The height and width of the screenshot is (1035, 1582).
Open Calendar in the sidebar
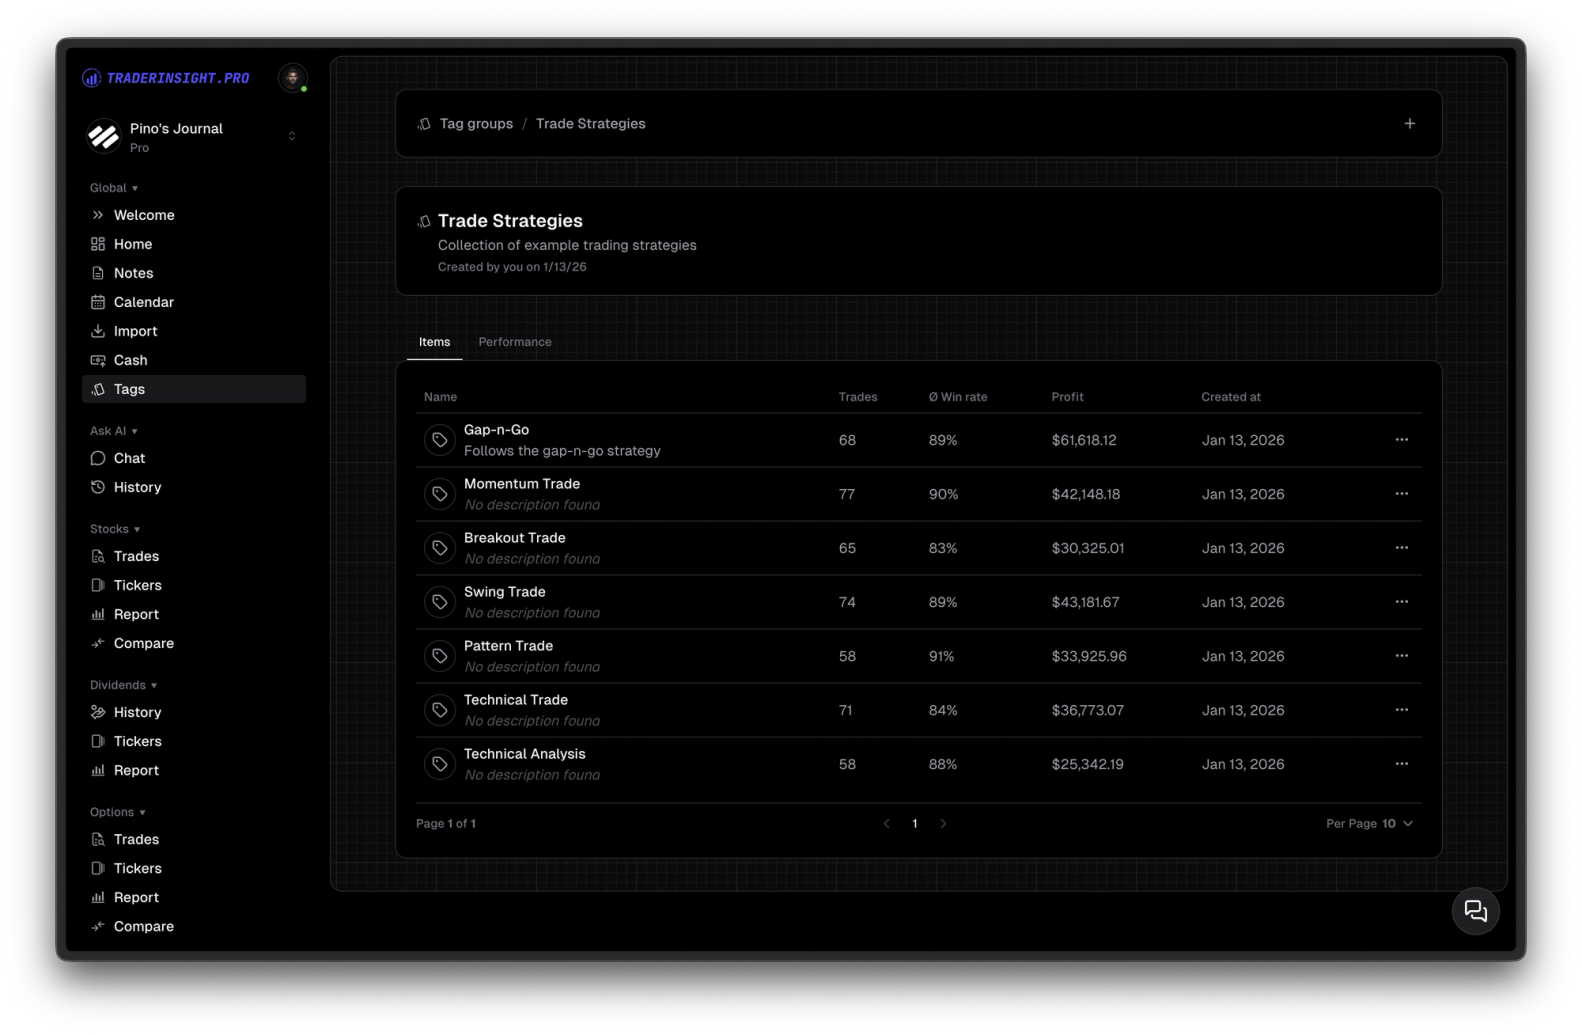pos(194,302)
